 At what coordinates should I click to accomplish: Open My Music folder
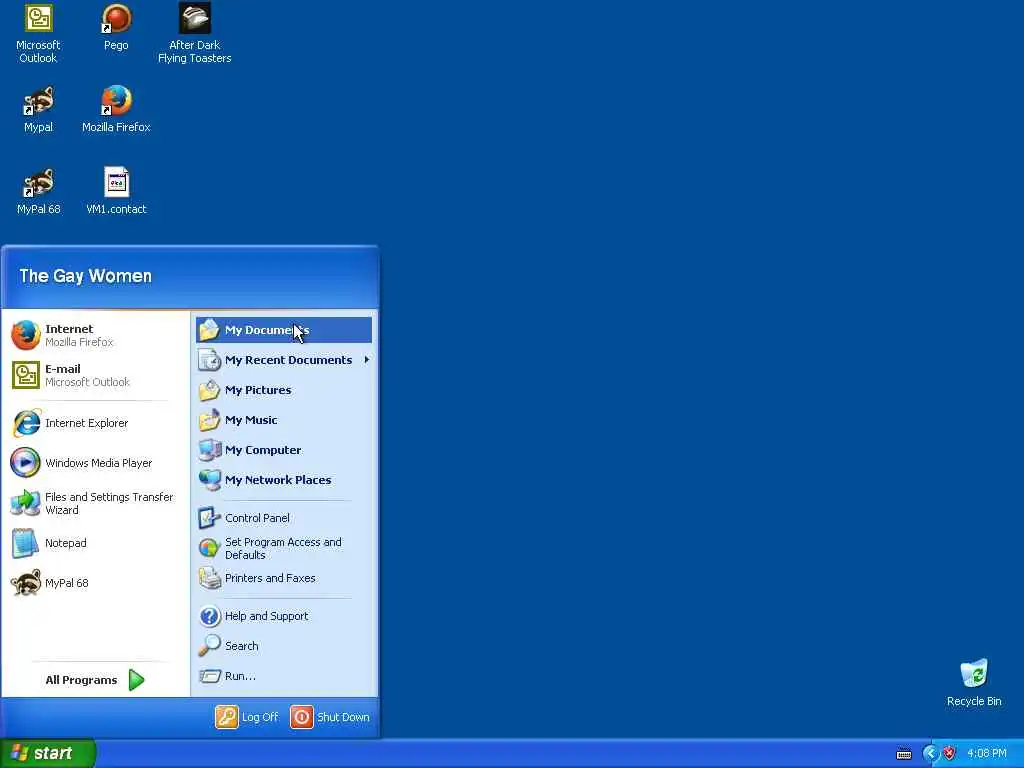click(284, 420)
